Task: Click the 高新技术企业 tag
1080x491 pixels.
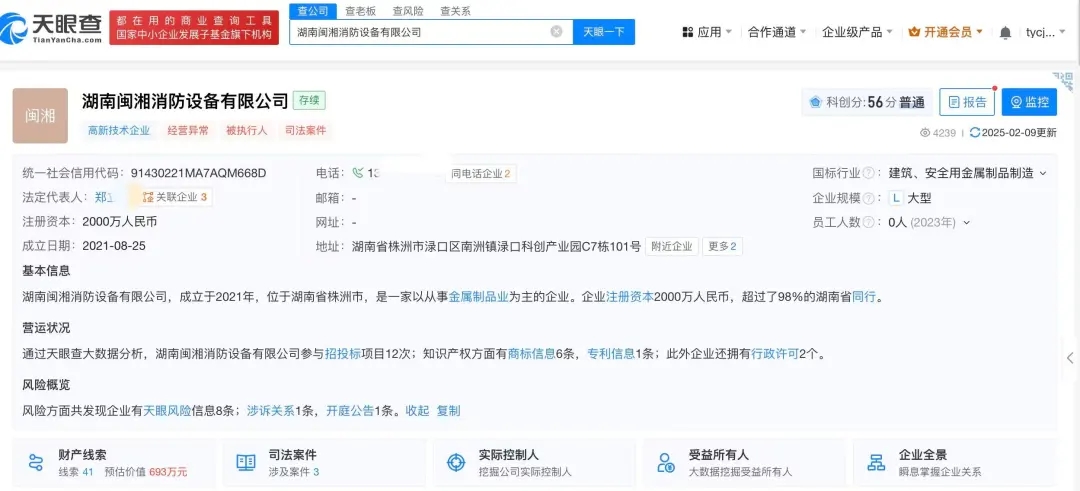Action: point(118,130)
